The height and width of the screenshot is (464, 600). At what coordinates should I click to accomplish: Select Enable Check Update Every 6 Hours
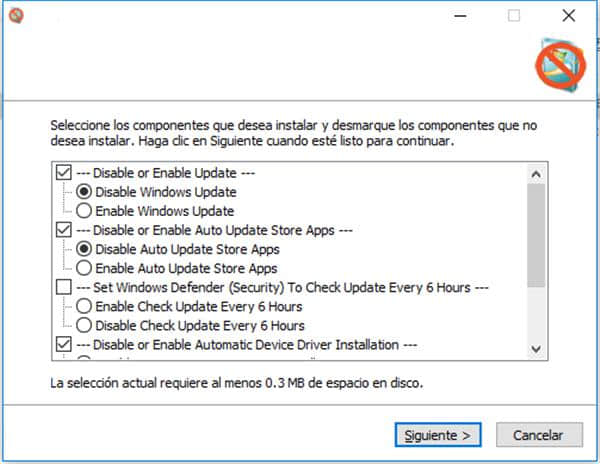pyautogui.click(x=84, y=307)
